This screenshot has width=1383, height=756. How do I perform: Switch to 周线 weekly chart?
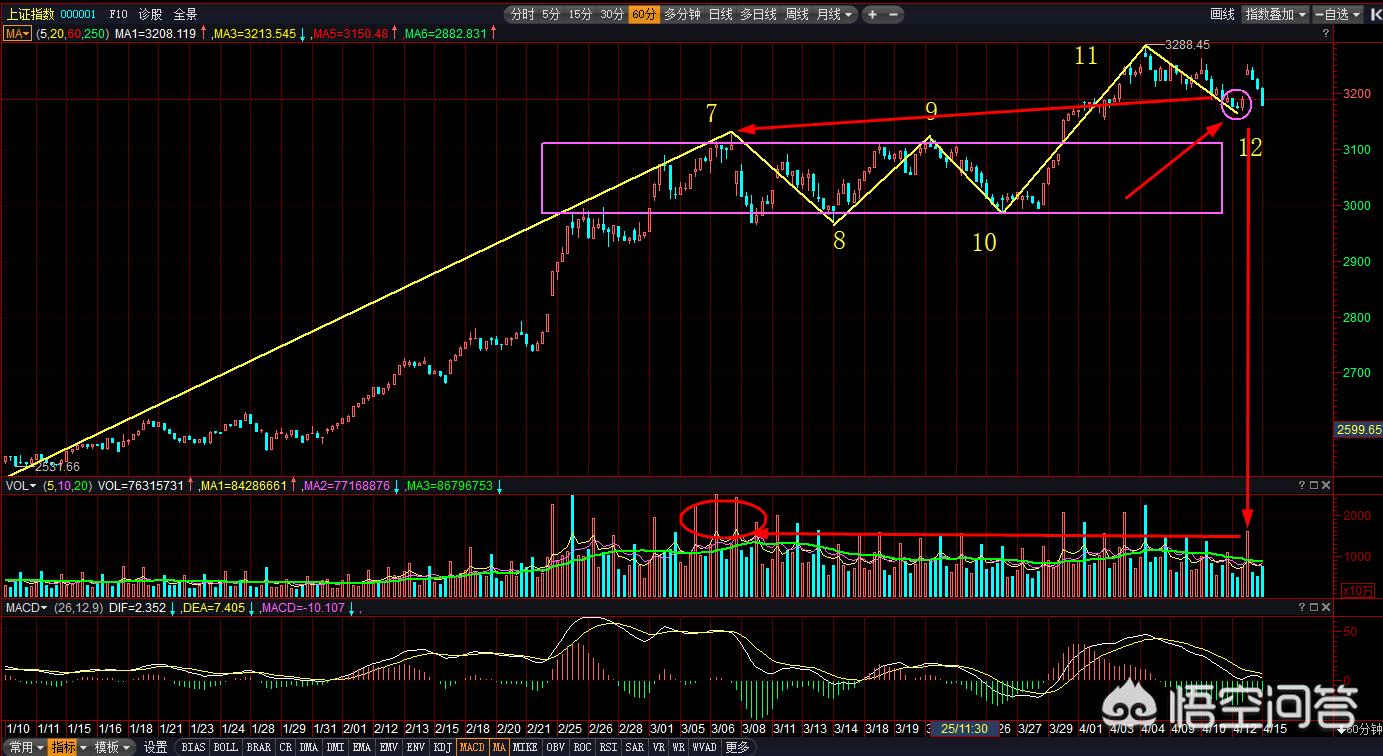pos(797,14)
